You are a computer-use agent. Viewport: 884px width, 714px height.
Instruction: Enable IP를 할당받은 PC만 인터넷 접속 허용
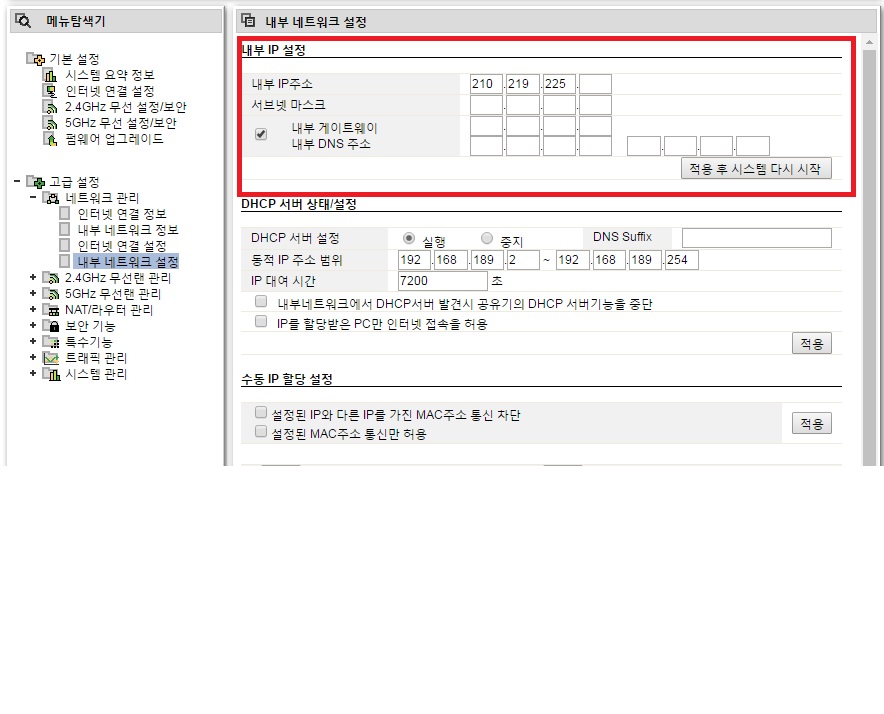[x=260, y=321]
